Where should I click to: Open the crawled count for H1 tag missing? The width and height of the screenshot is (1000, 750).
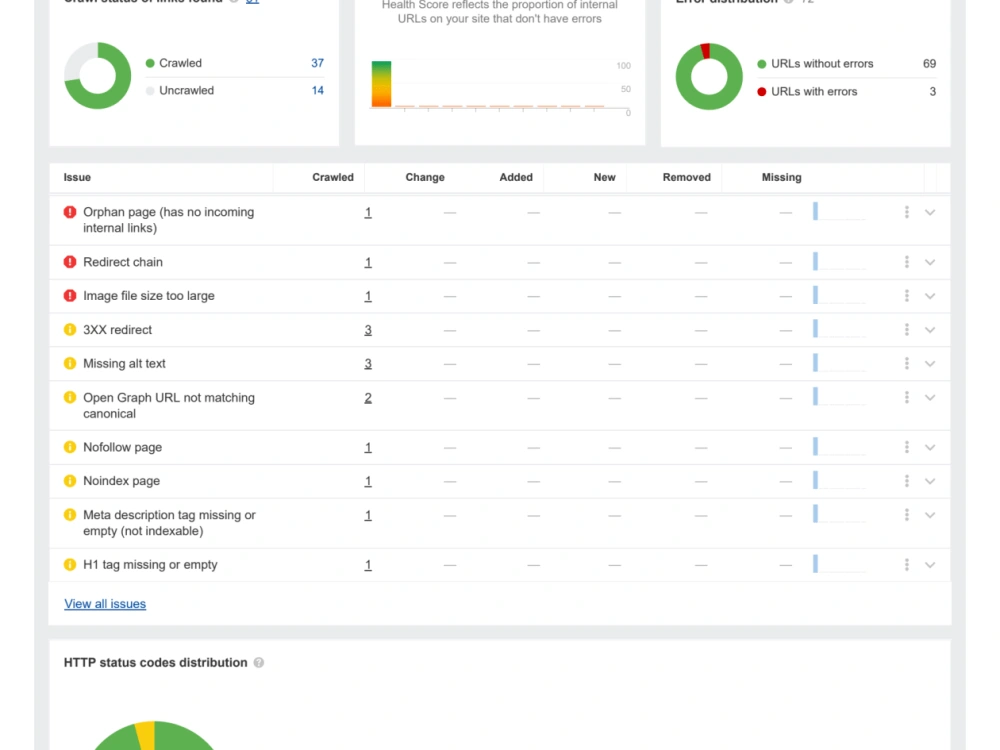click(x=368, y=564)
